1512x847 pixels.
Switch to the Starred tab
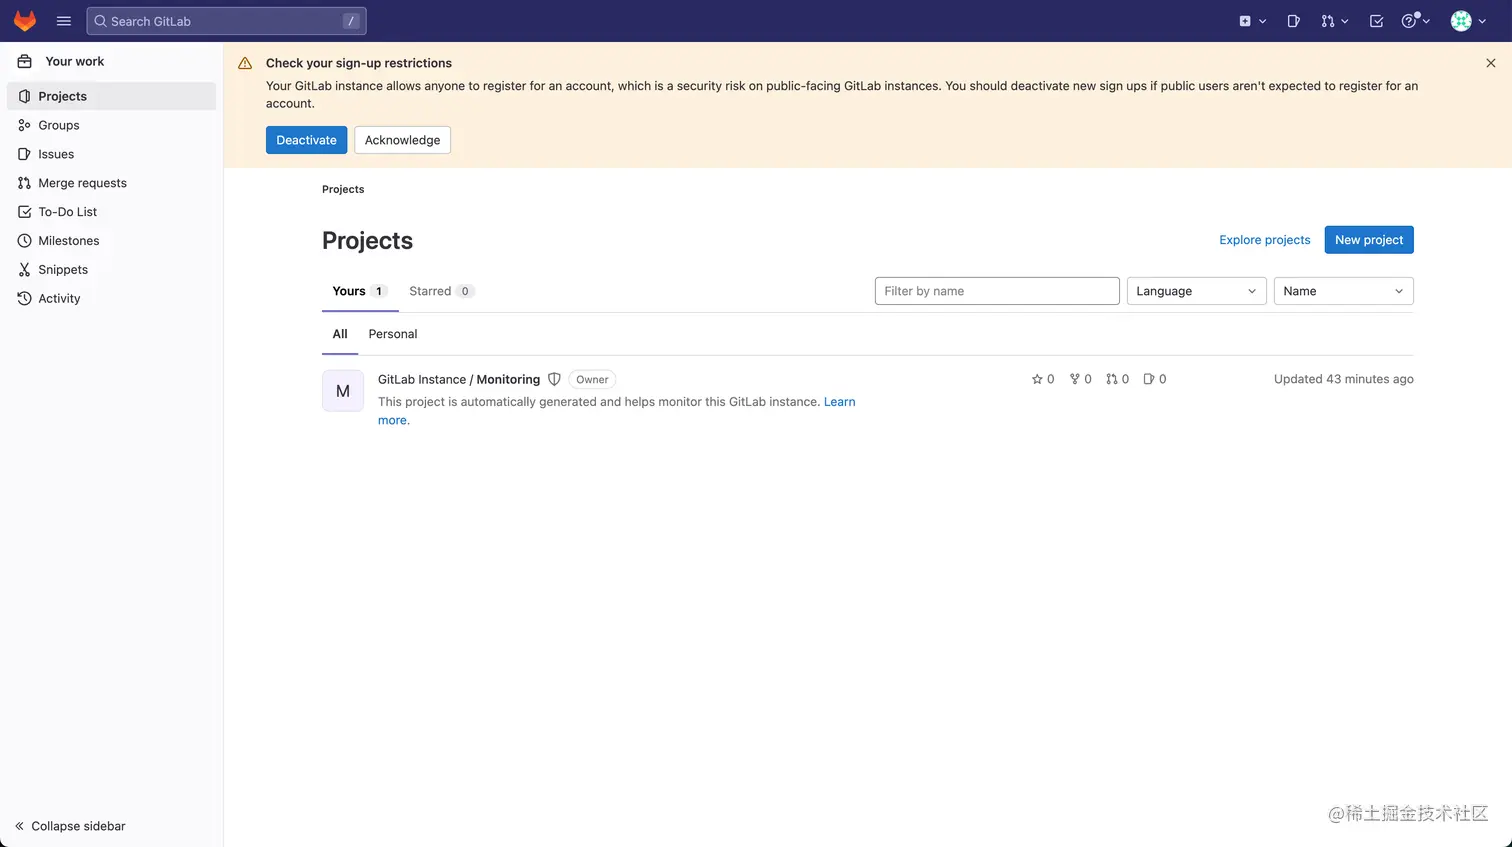pos(441,291)
